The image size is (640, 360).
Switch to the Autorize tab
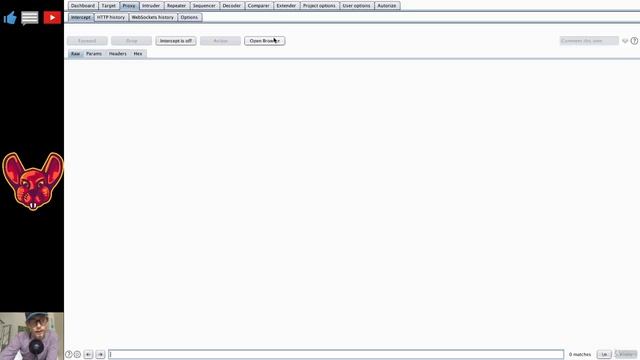click(x=387, y=6)
